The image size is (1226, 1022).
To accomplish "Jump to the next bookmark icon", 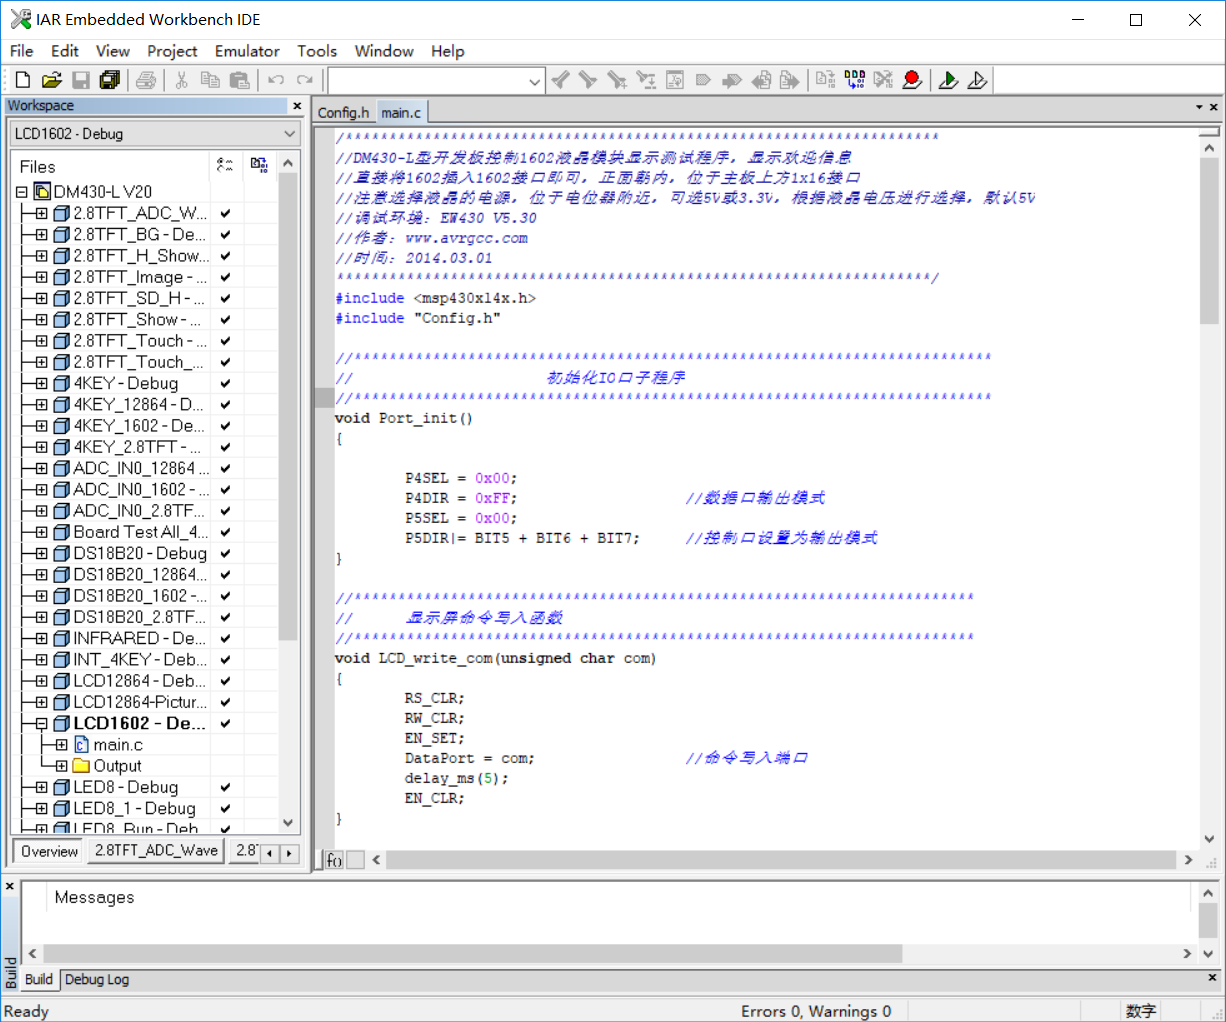I will tap(732, 80).
